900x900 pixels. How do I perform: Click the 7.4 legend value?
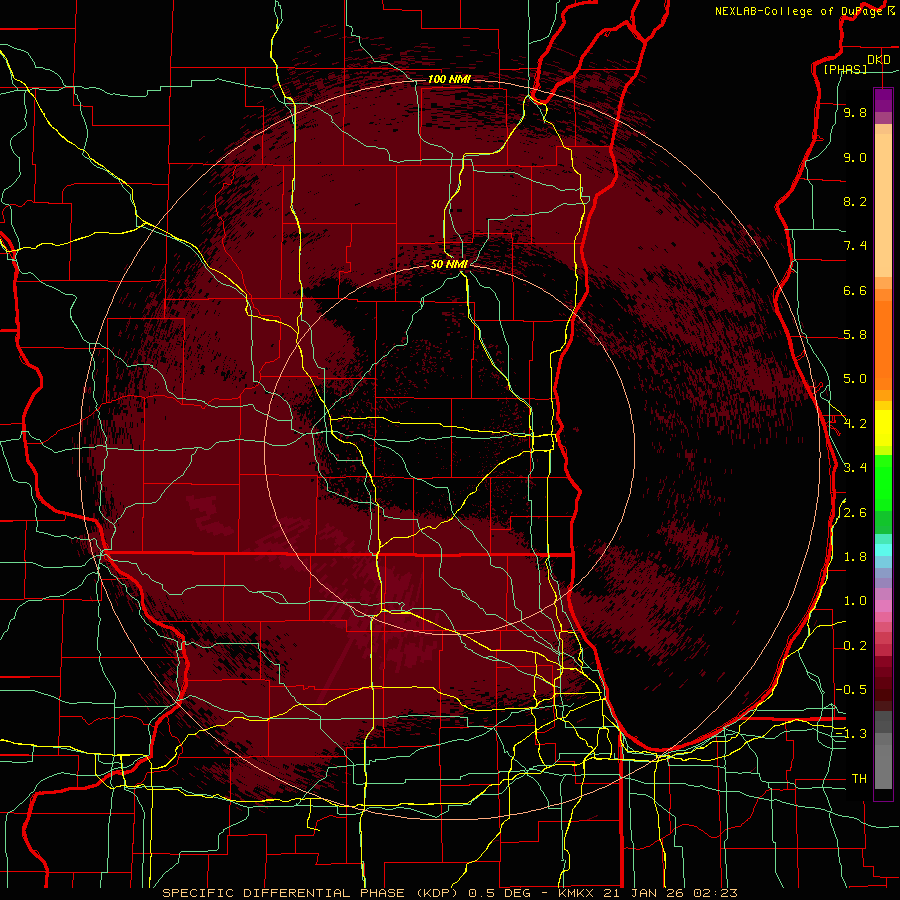click(x=855, y=246)
